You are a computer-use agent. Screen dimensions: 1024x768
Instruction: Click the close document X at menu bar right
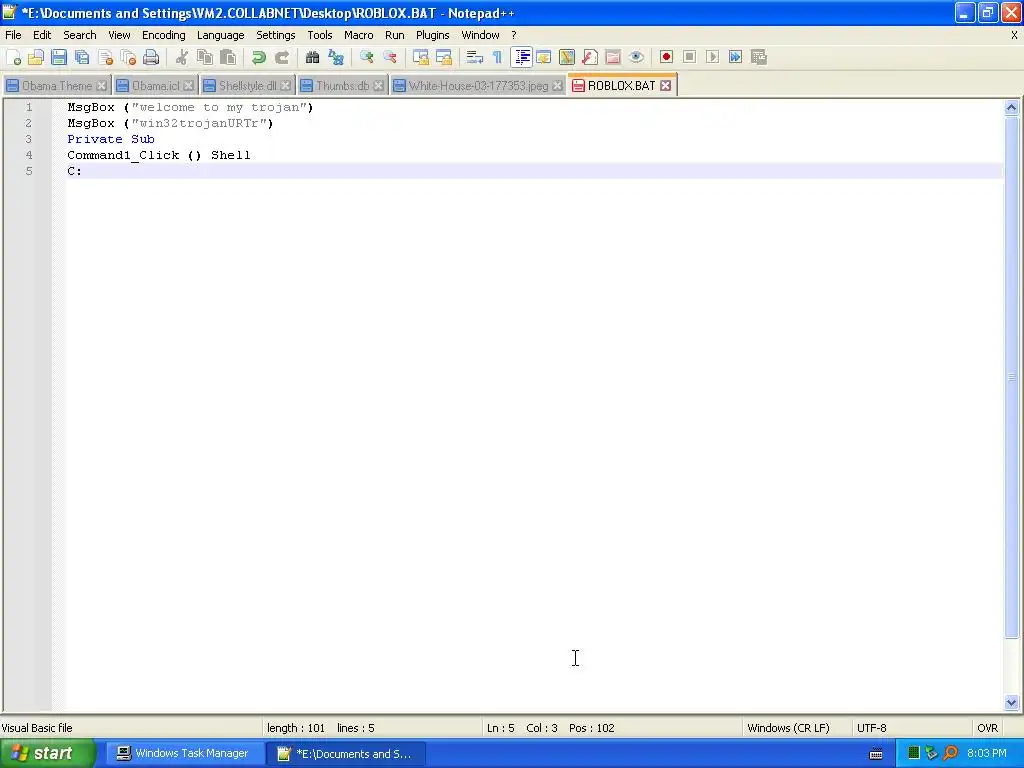pos(1014,35)
